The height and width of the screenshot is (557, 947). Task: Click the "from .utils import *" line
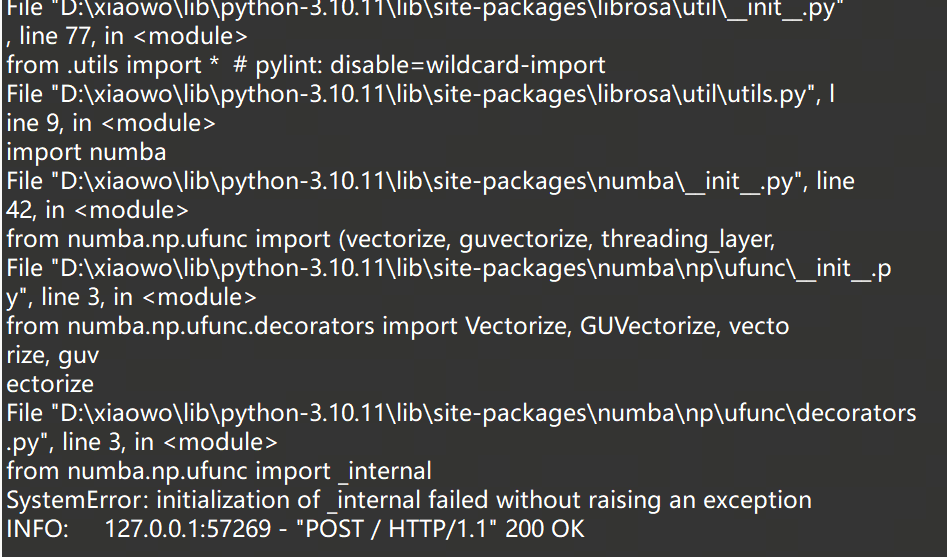point(112,65)
